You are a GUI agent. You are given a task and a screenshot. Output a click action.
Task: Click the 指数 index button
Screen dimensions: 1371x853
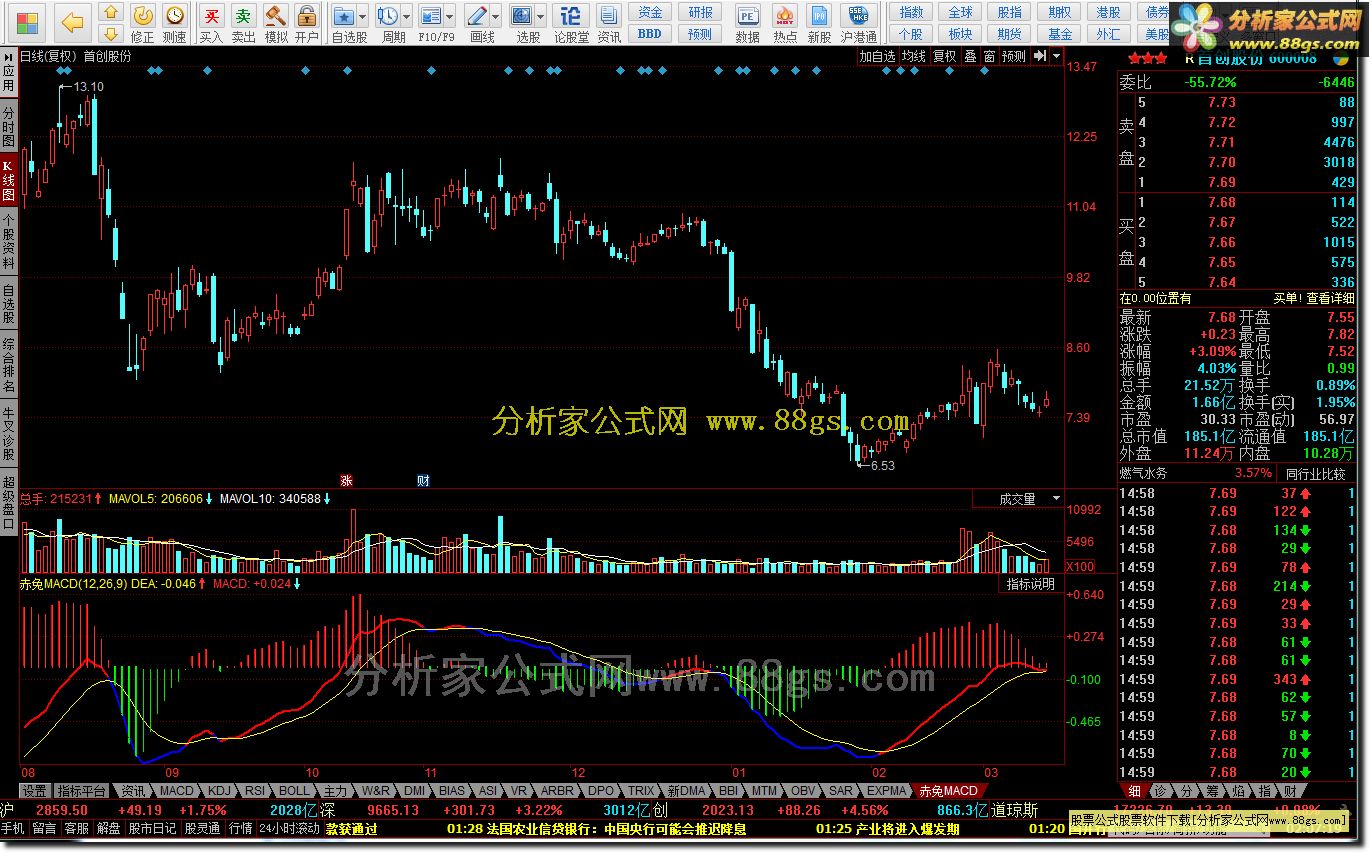[x=911, y=12]
